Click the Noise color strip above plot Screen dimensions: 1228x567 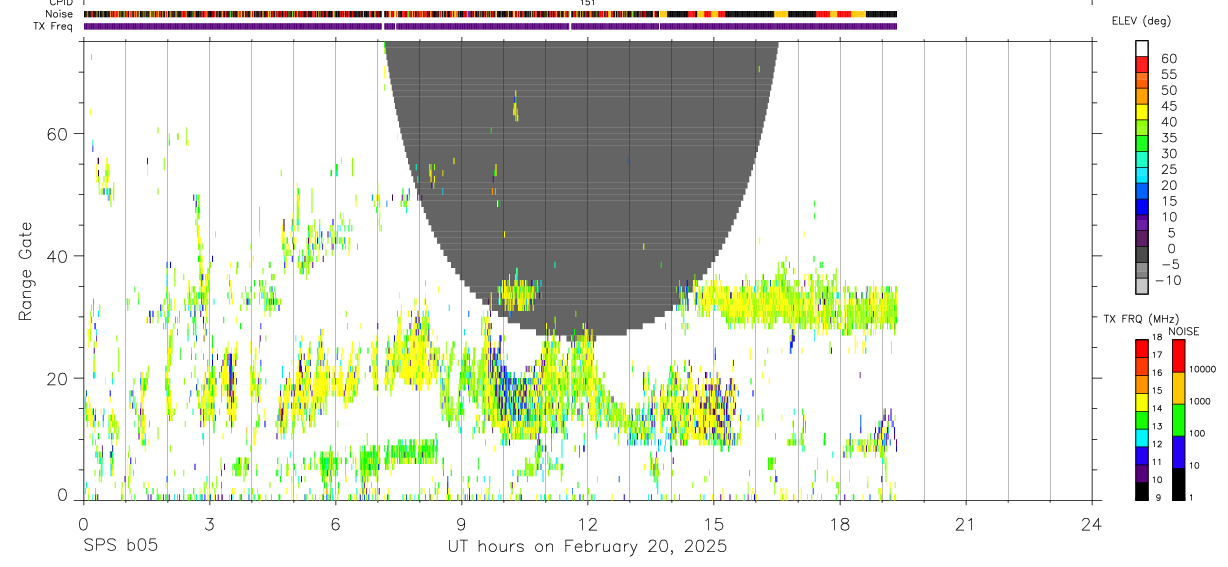click(x=490, y=14)
